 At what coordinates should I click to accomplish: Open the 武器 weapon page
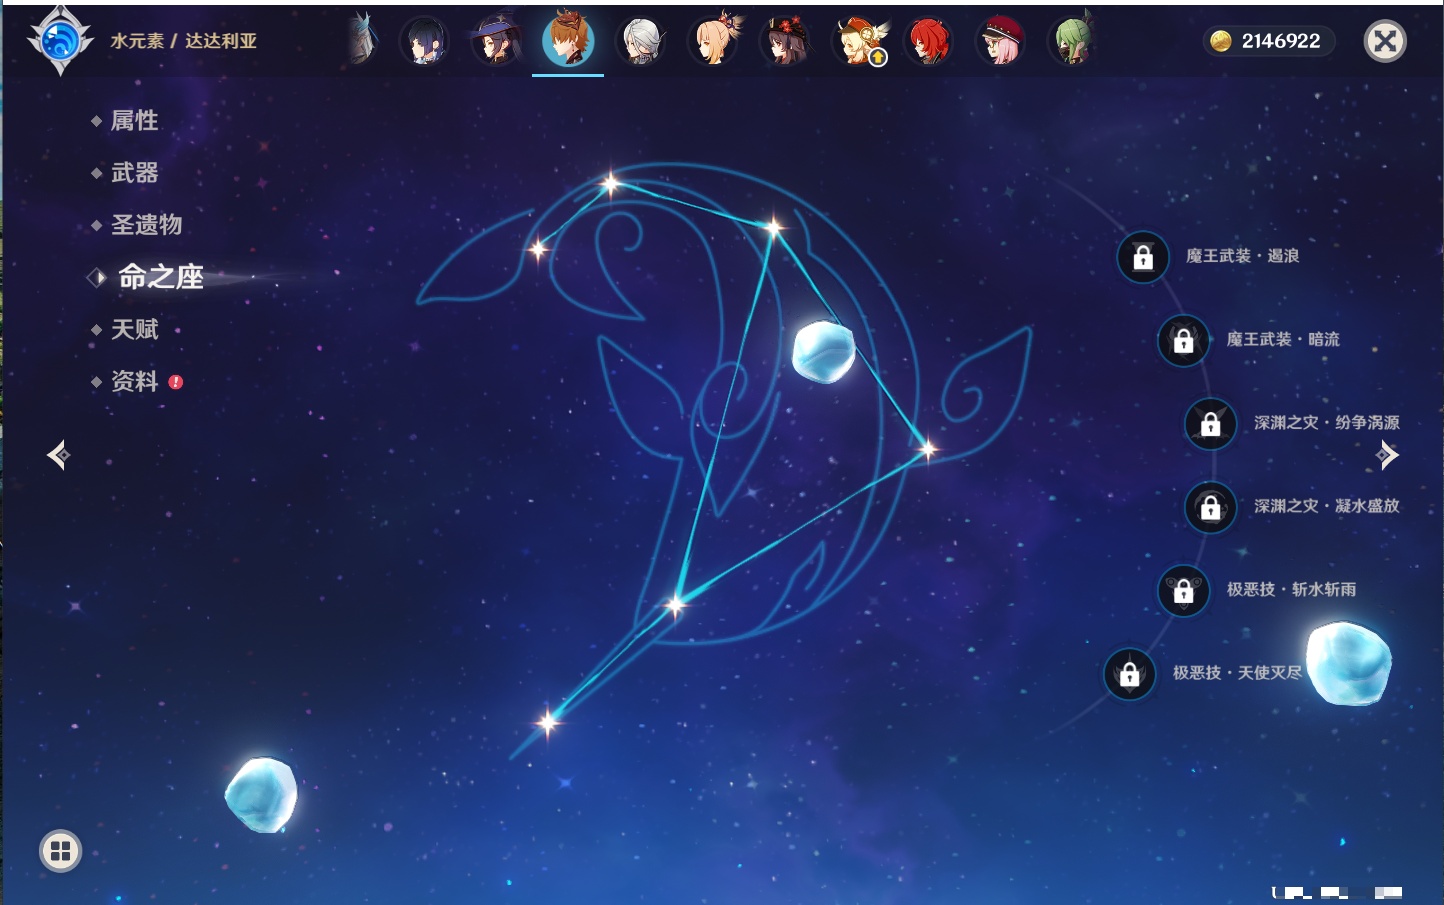134,173
